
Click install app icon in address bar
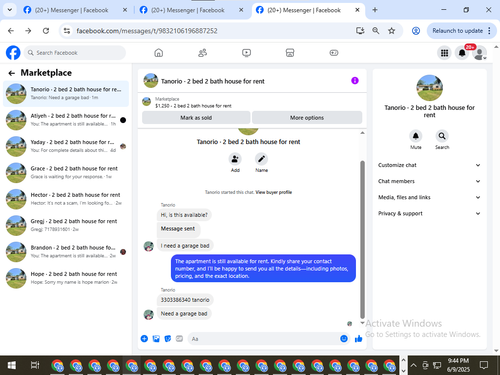[360, 31]
